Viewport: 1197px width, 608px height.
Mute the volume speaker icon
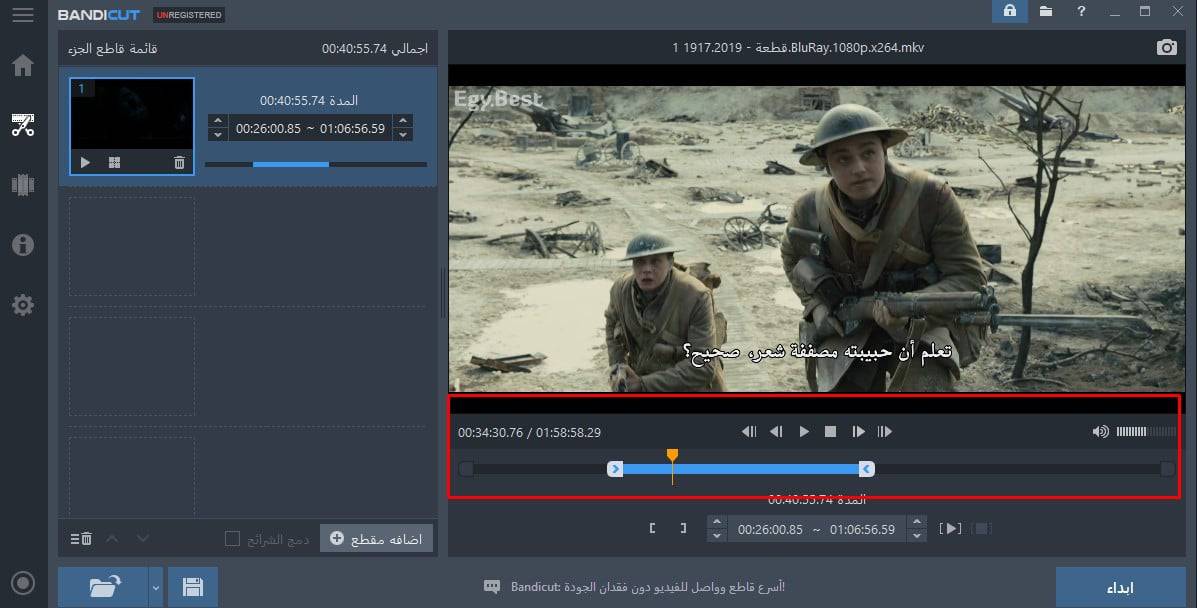1100,432
